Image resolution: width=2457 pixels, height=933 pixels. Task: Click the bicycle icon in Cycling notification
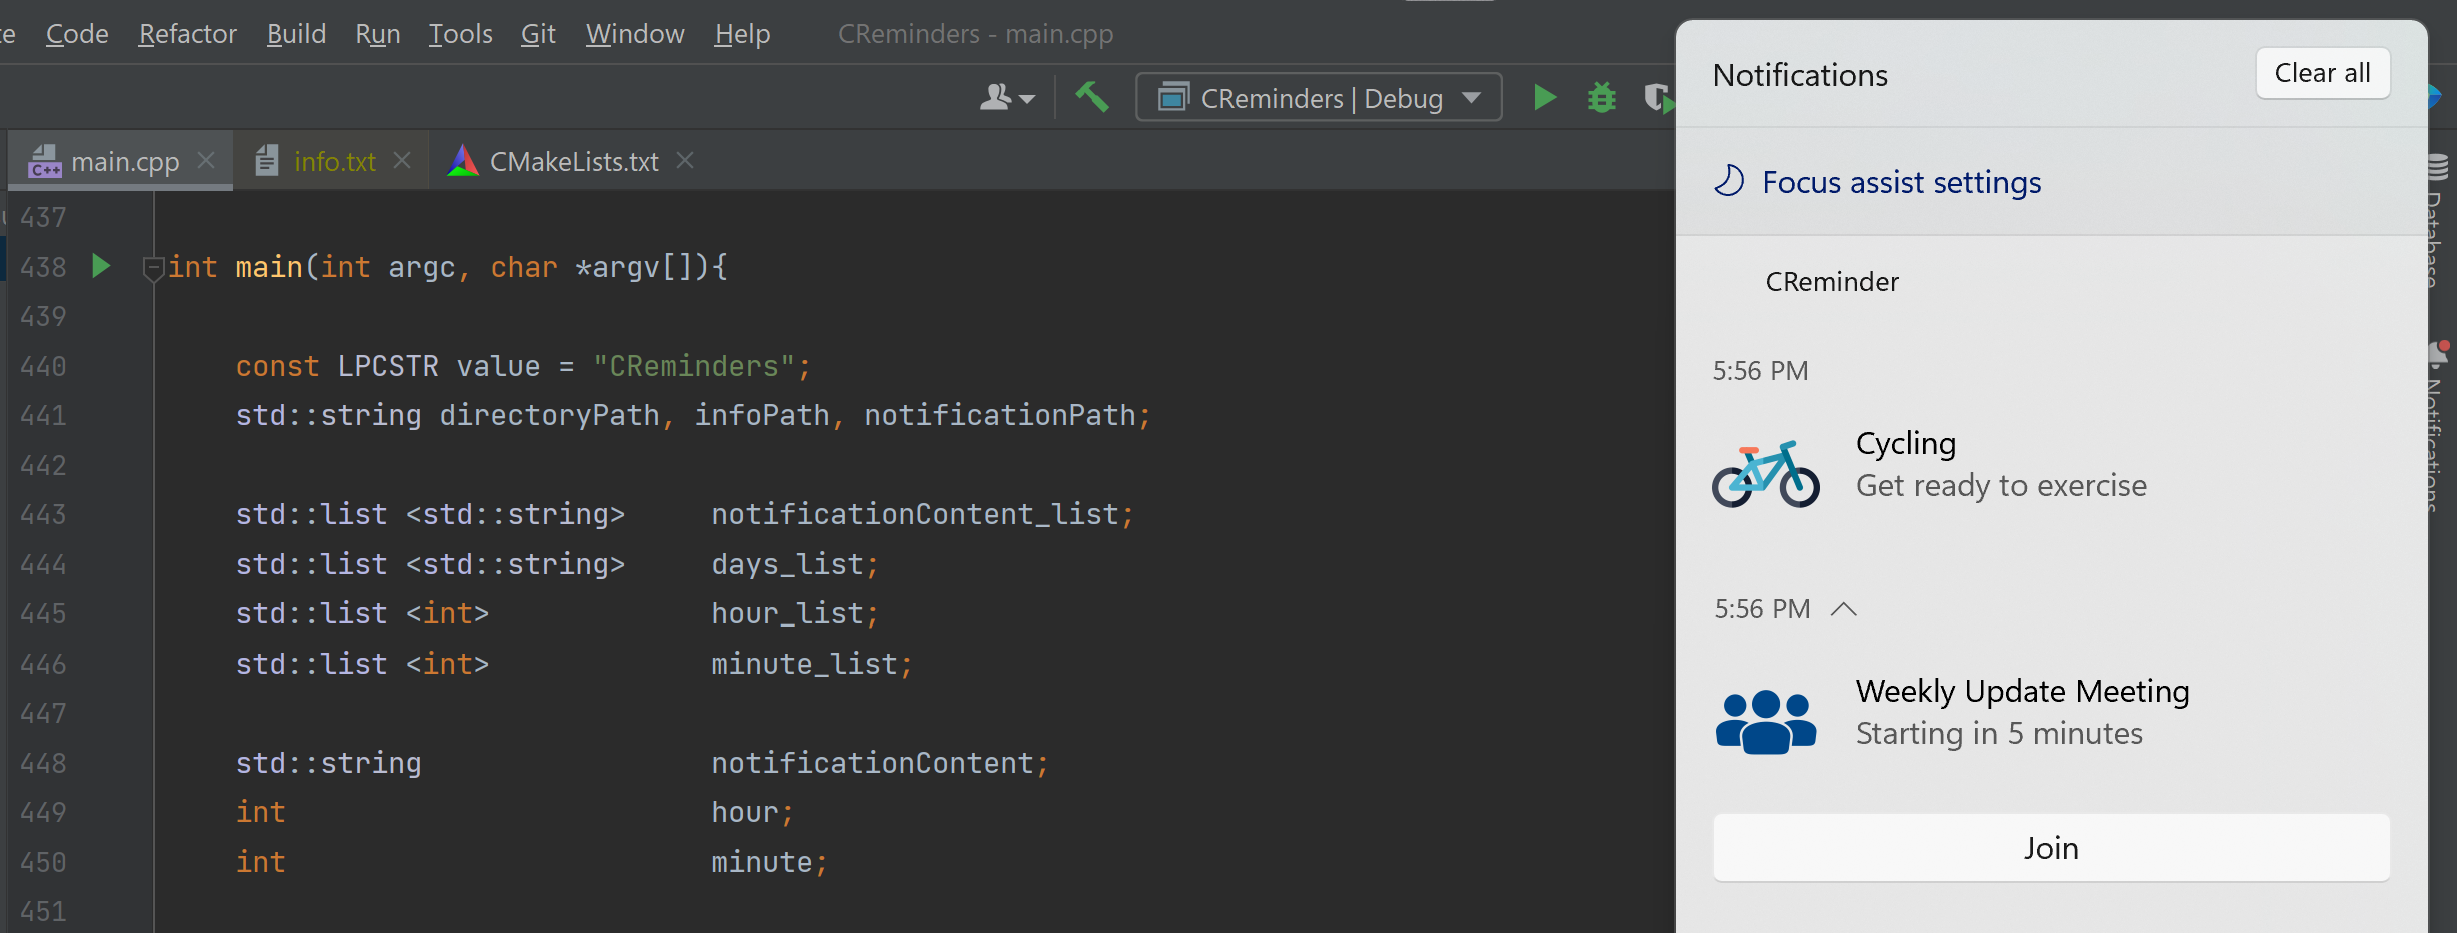1765,473
